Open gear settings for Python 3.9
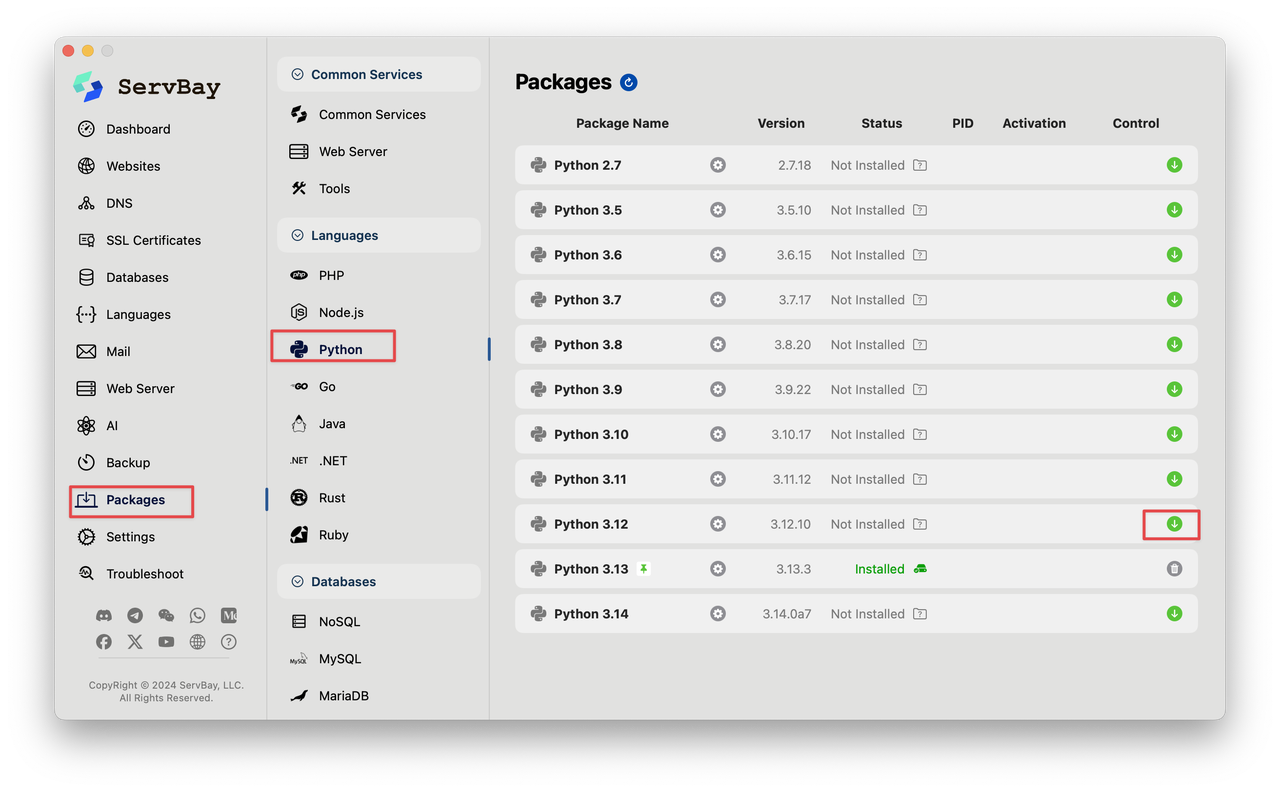The height and width of the screenshot is (792, 1280). click(x=718, y=389)
